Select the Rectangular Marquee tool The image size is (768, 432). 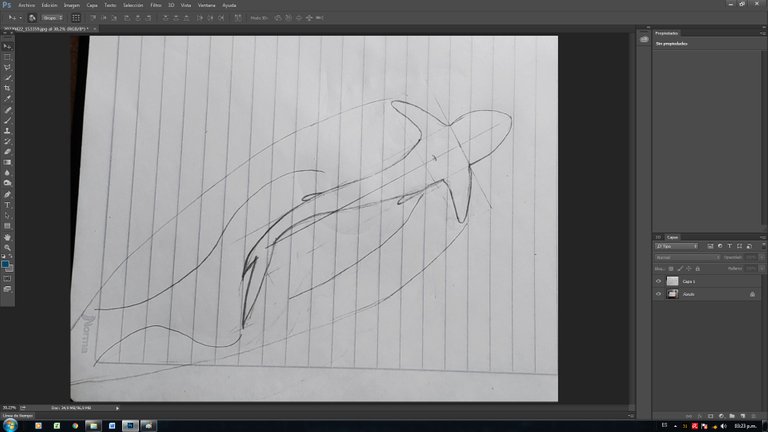[7, 57]
